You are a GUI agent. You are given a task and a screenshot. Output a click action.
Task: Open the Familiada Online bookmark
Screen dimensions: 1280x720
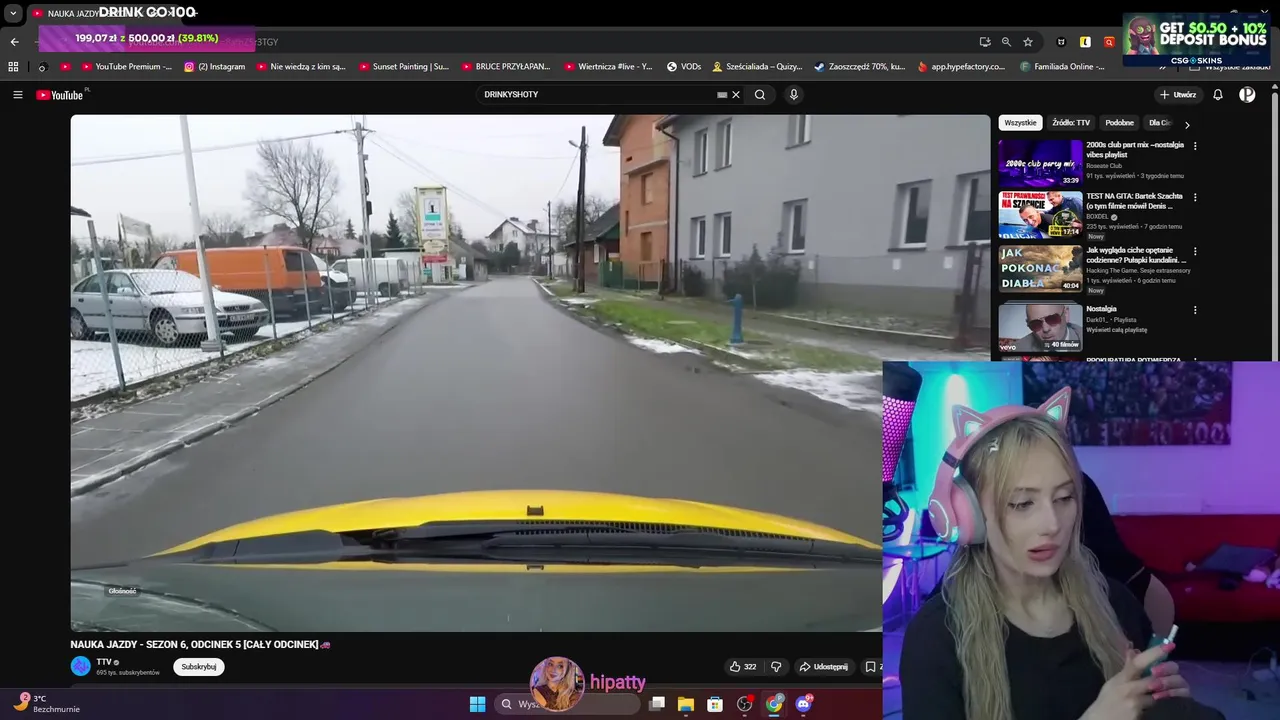click(1063, 67)
